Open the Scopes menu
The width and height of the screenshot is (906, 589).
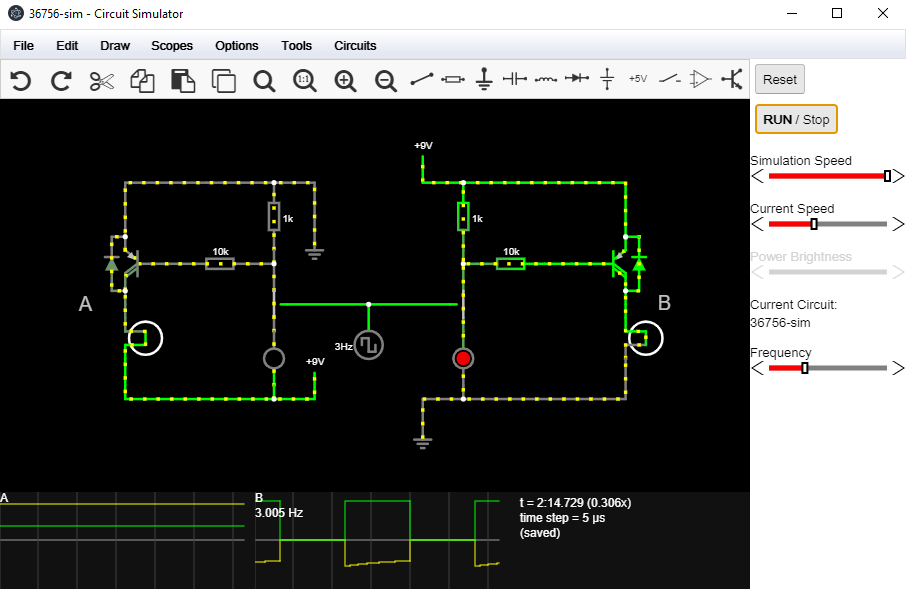point(172,46)
